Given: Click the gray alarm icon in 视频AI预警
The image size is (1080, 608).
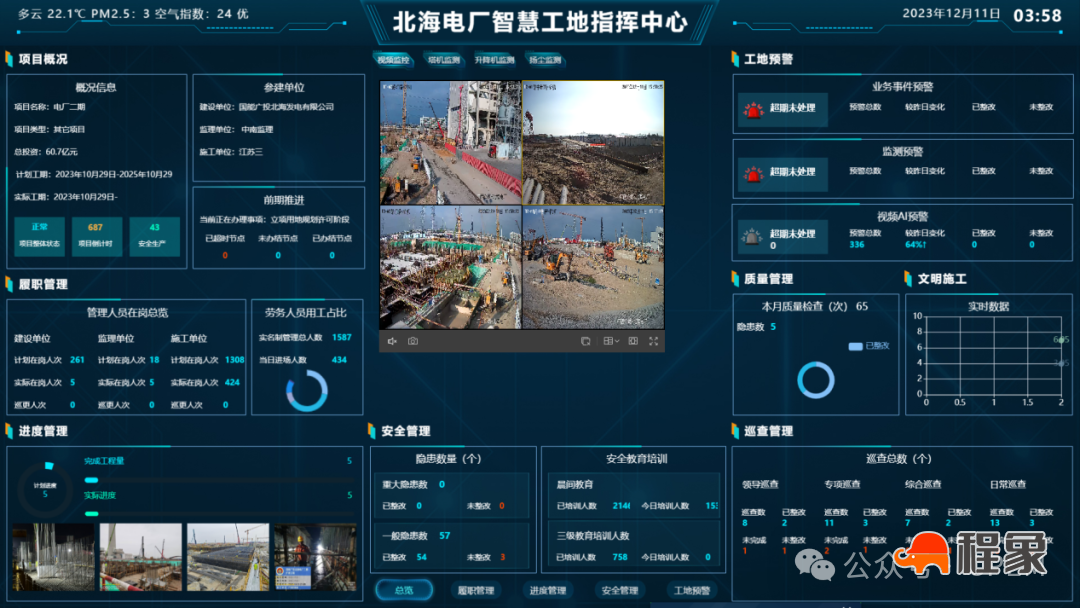Looking at the screenshot, I should coord(751,237).
